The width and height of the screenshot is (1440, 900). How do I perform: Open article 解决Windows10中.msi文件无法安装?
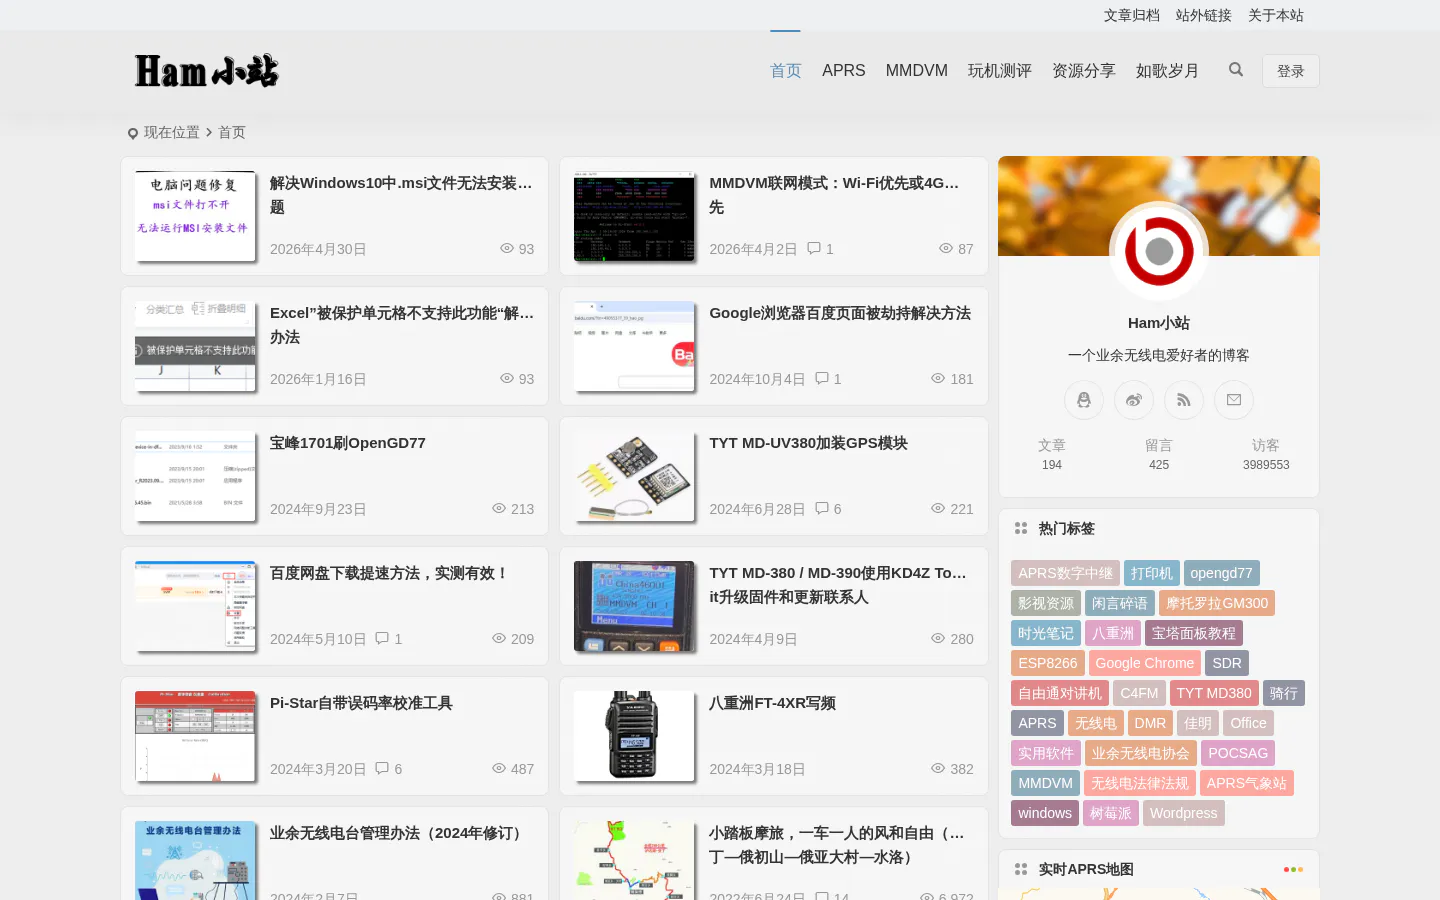click(402, 195)
